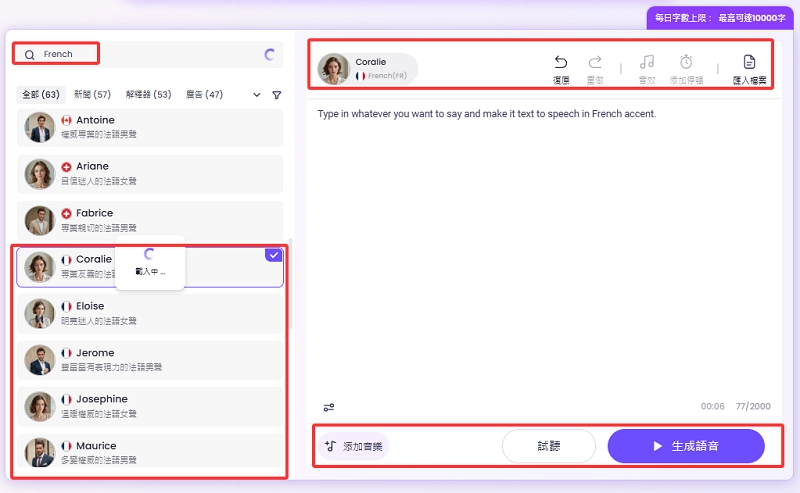Click Jerome's avatar thumbnail
The image size is (800, 493).
pos(40,360)
